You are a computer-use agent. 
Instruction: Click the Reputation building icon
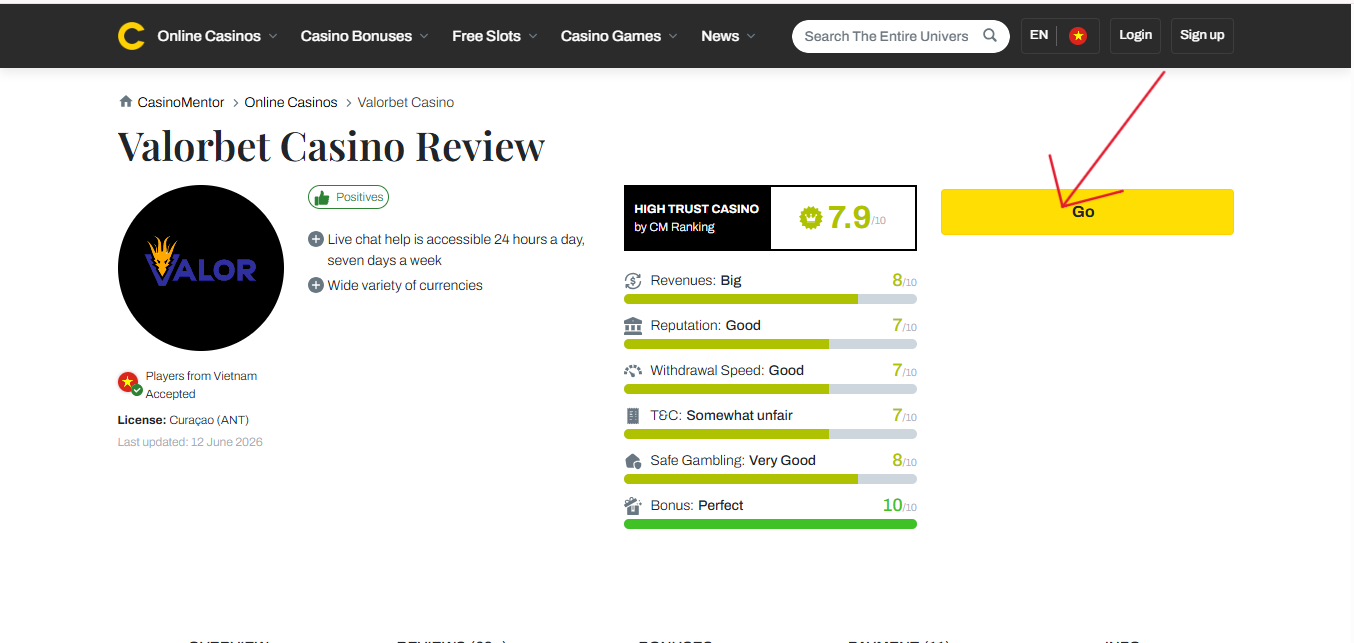633,326
